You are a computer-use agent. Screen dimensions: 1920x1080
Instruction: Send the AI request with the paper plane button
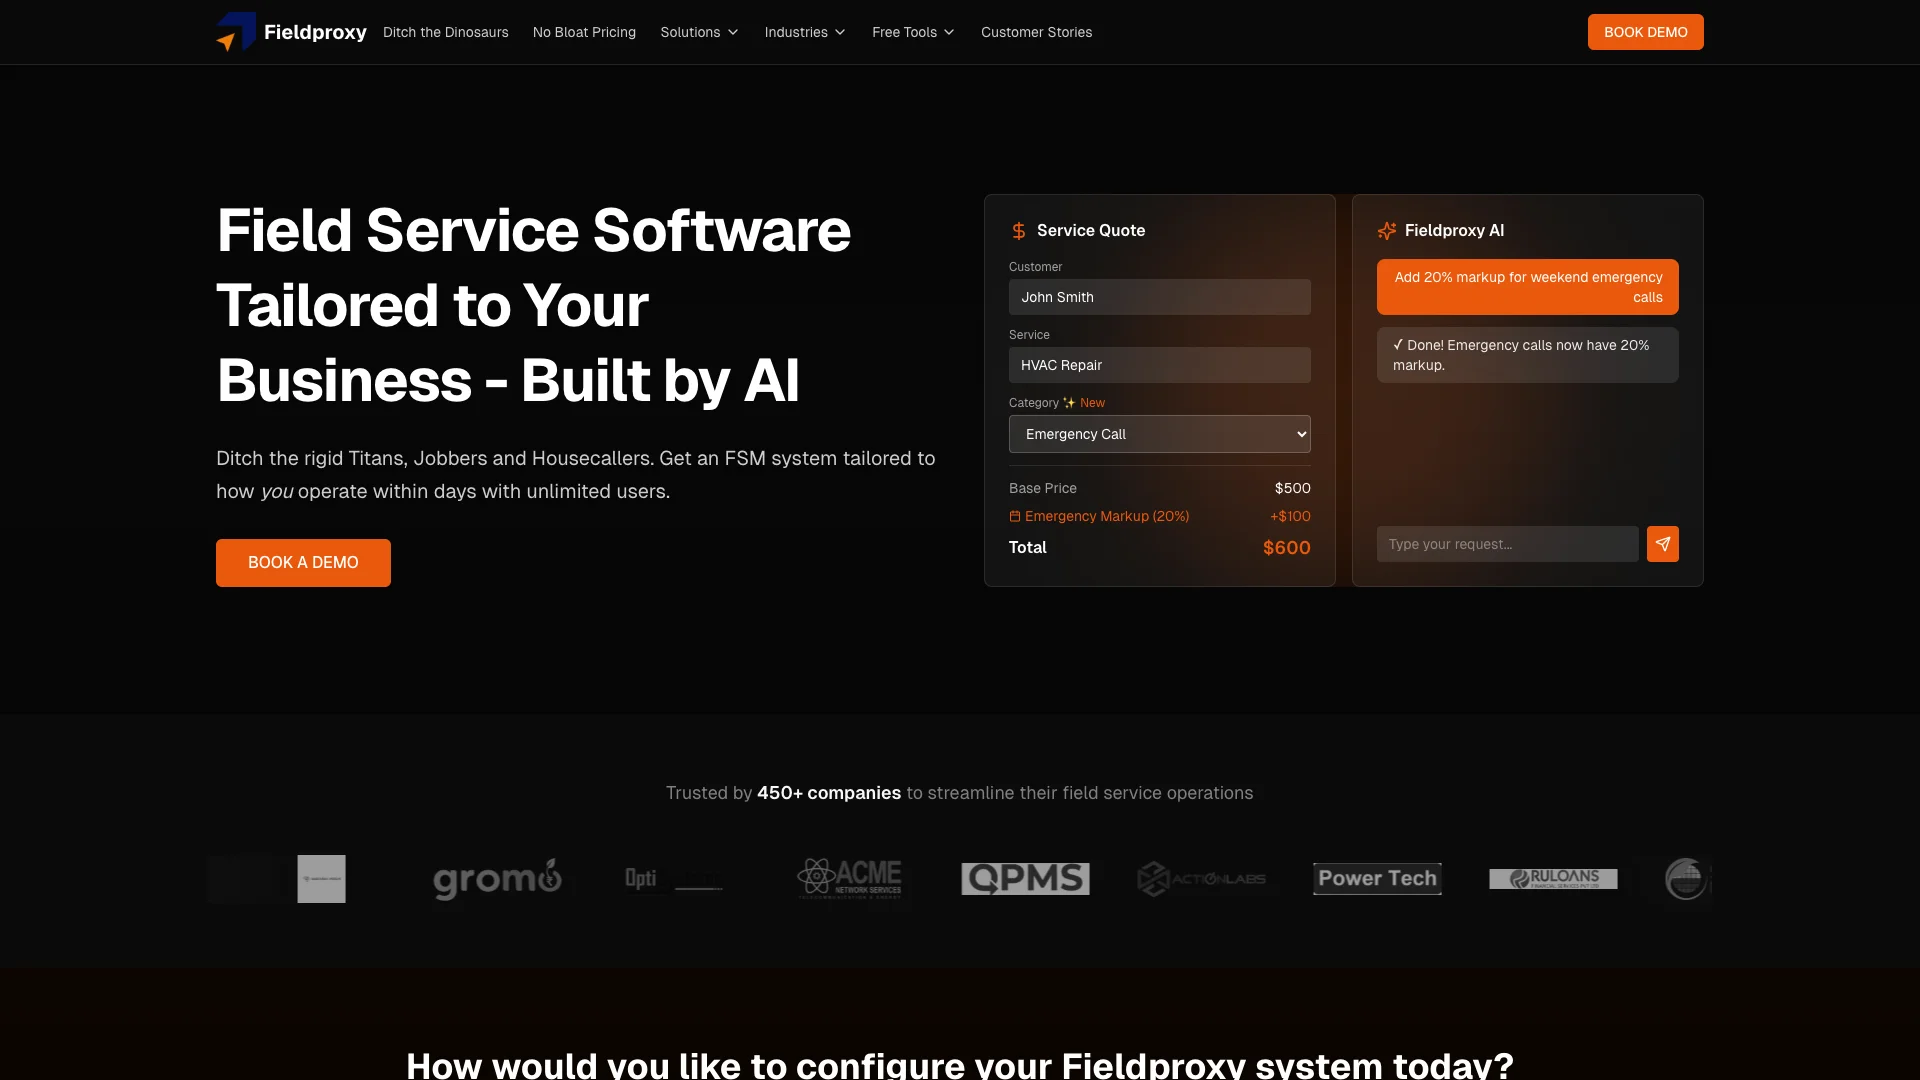1662,544
